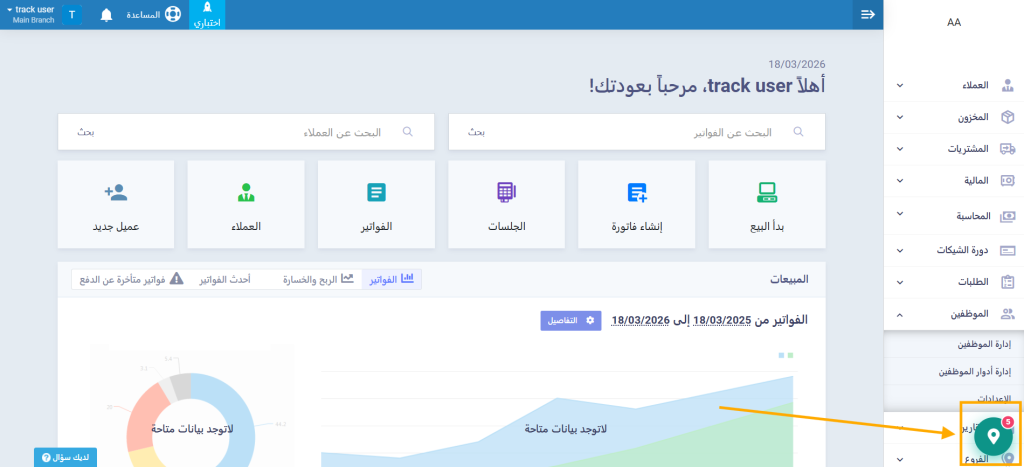
Task: Open the المساعدة help lifebuoy icon
Action: tap(173, 15)
